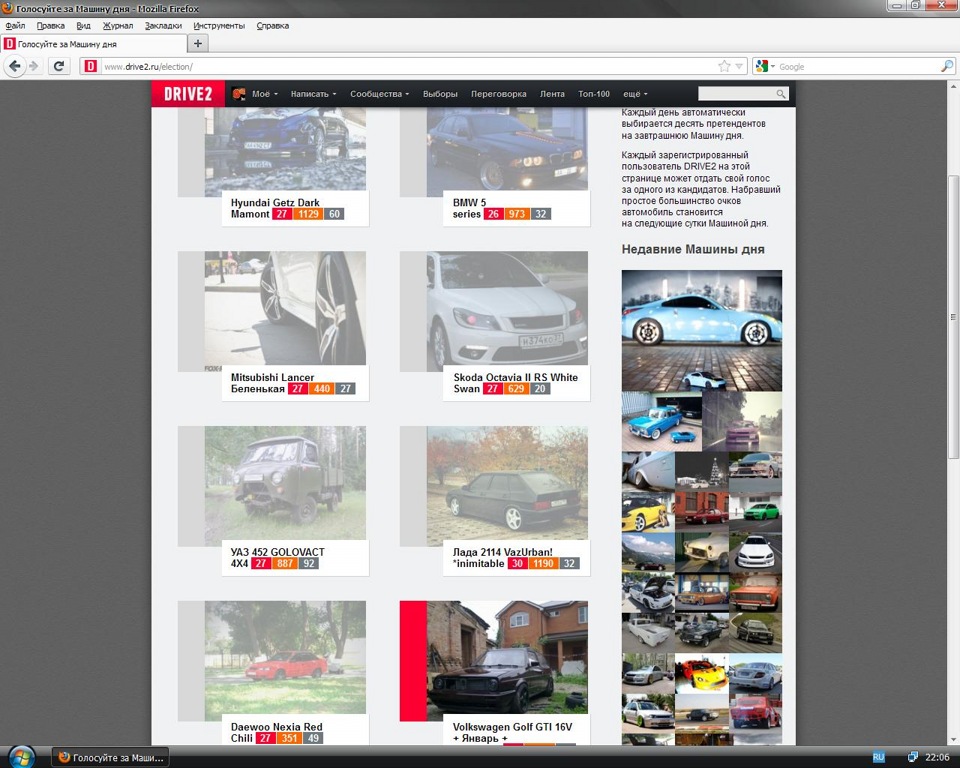Click the white Skoda Octavia photo
Image resolution: width=960 pixels, height=768 pixels.
pos(507,308)
